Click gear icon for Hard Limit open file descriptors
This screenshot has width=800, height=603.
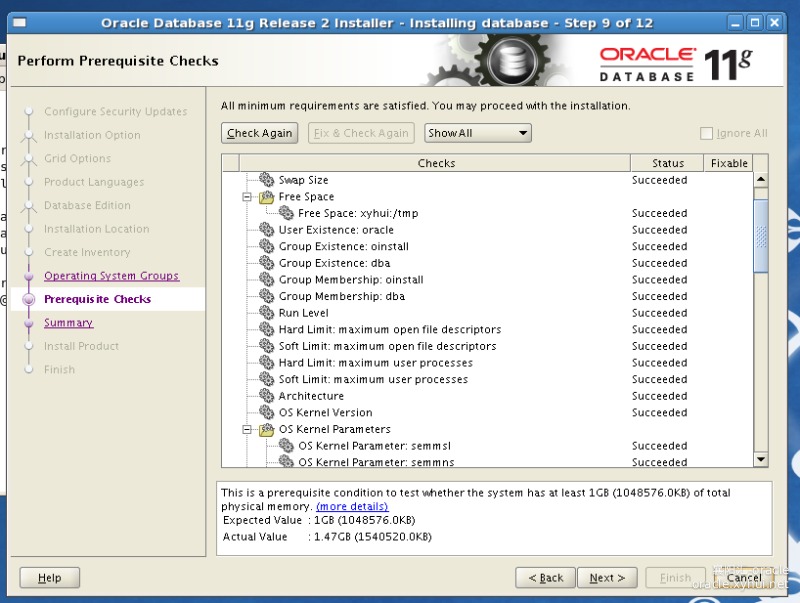pos(266,329)
